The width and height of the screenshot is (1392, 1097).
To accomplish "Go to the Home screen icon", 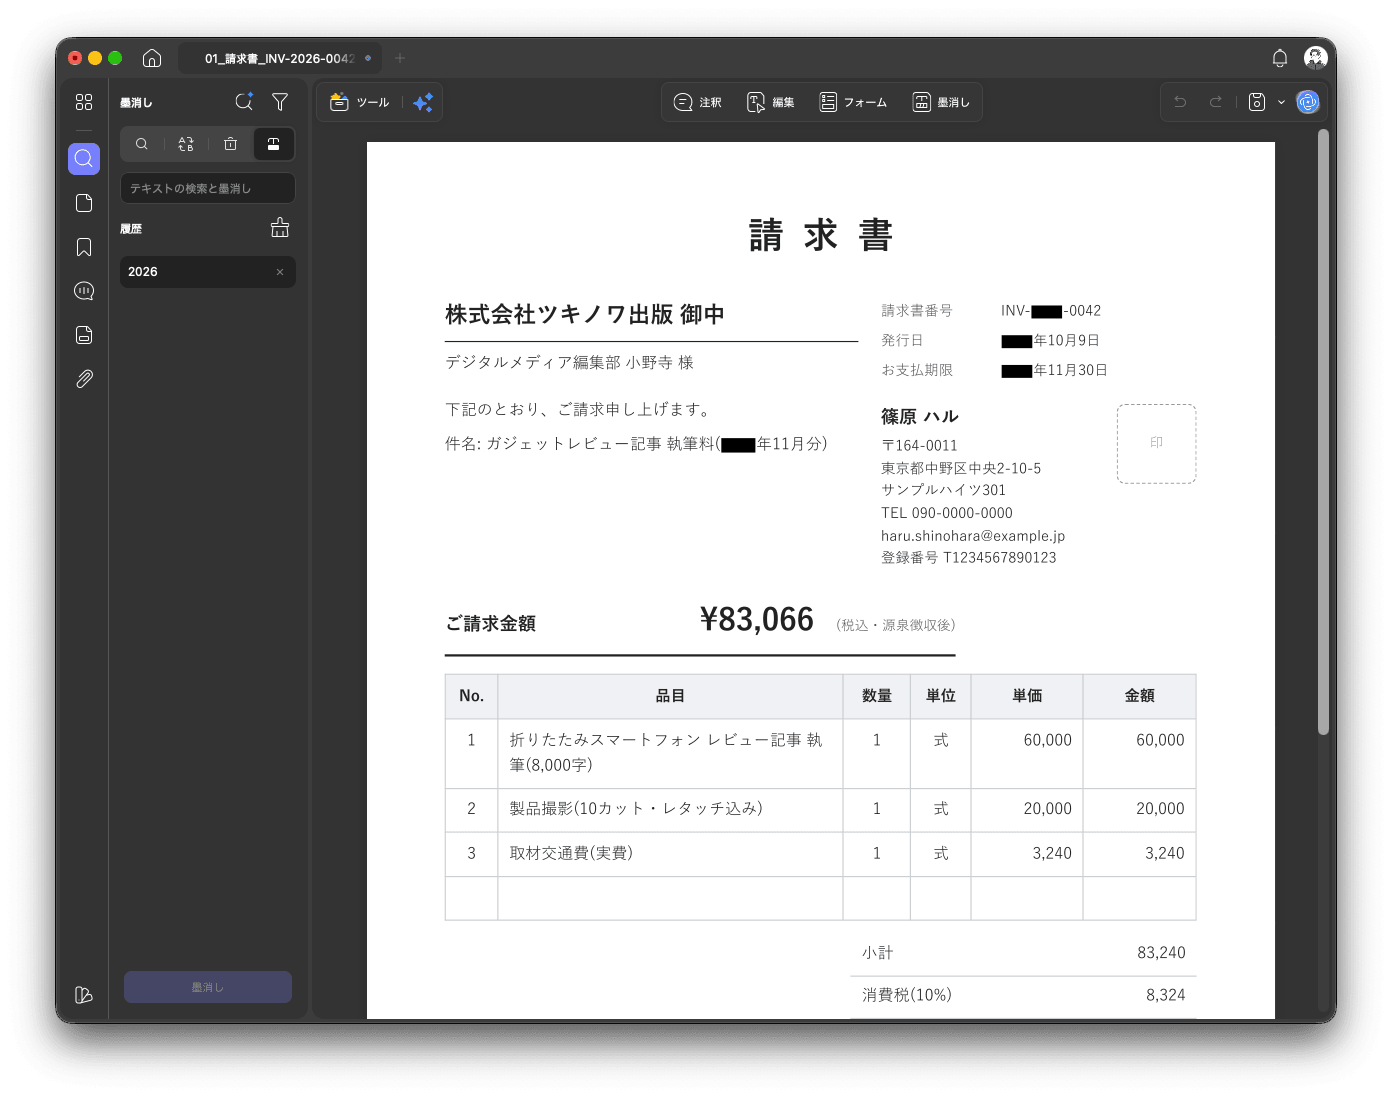I will click(152, 58).
